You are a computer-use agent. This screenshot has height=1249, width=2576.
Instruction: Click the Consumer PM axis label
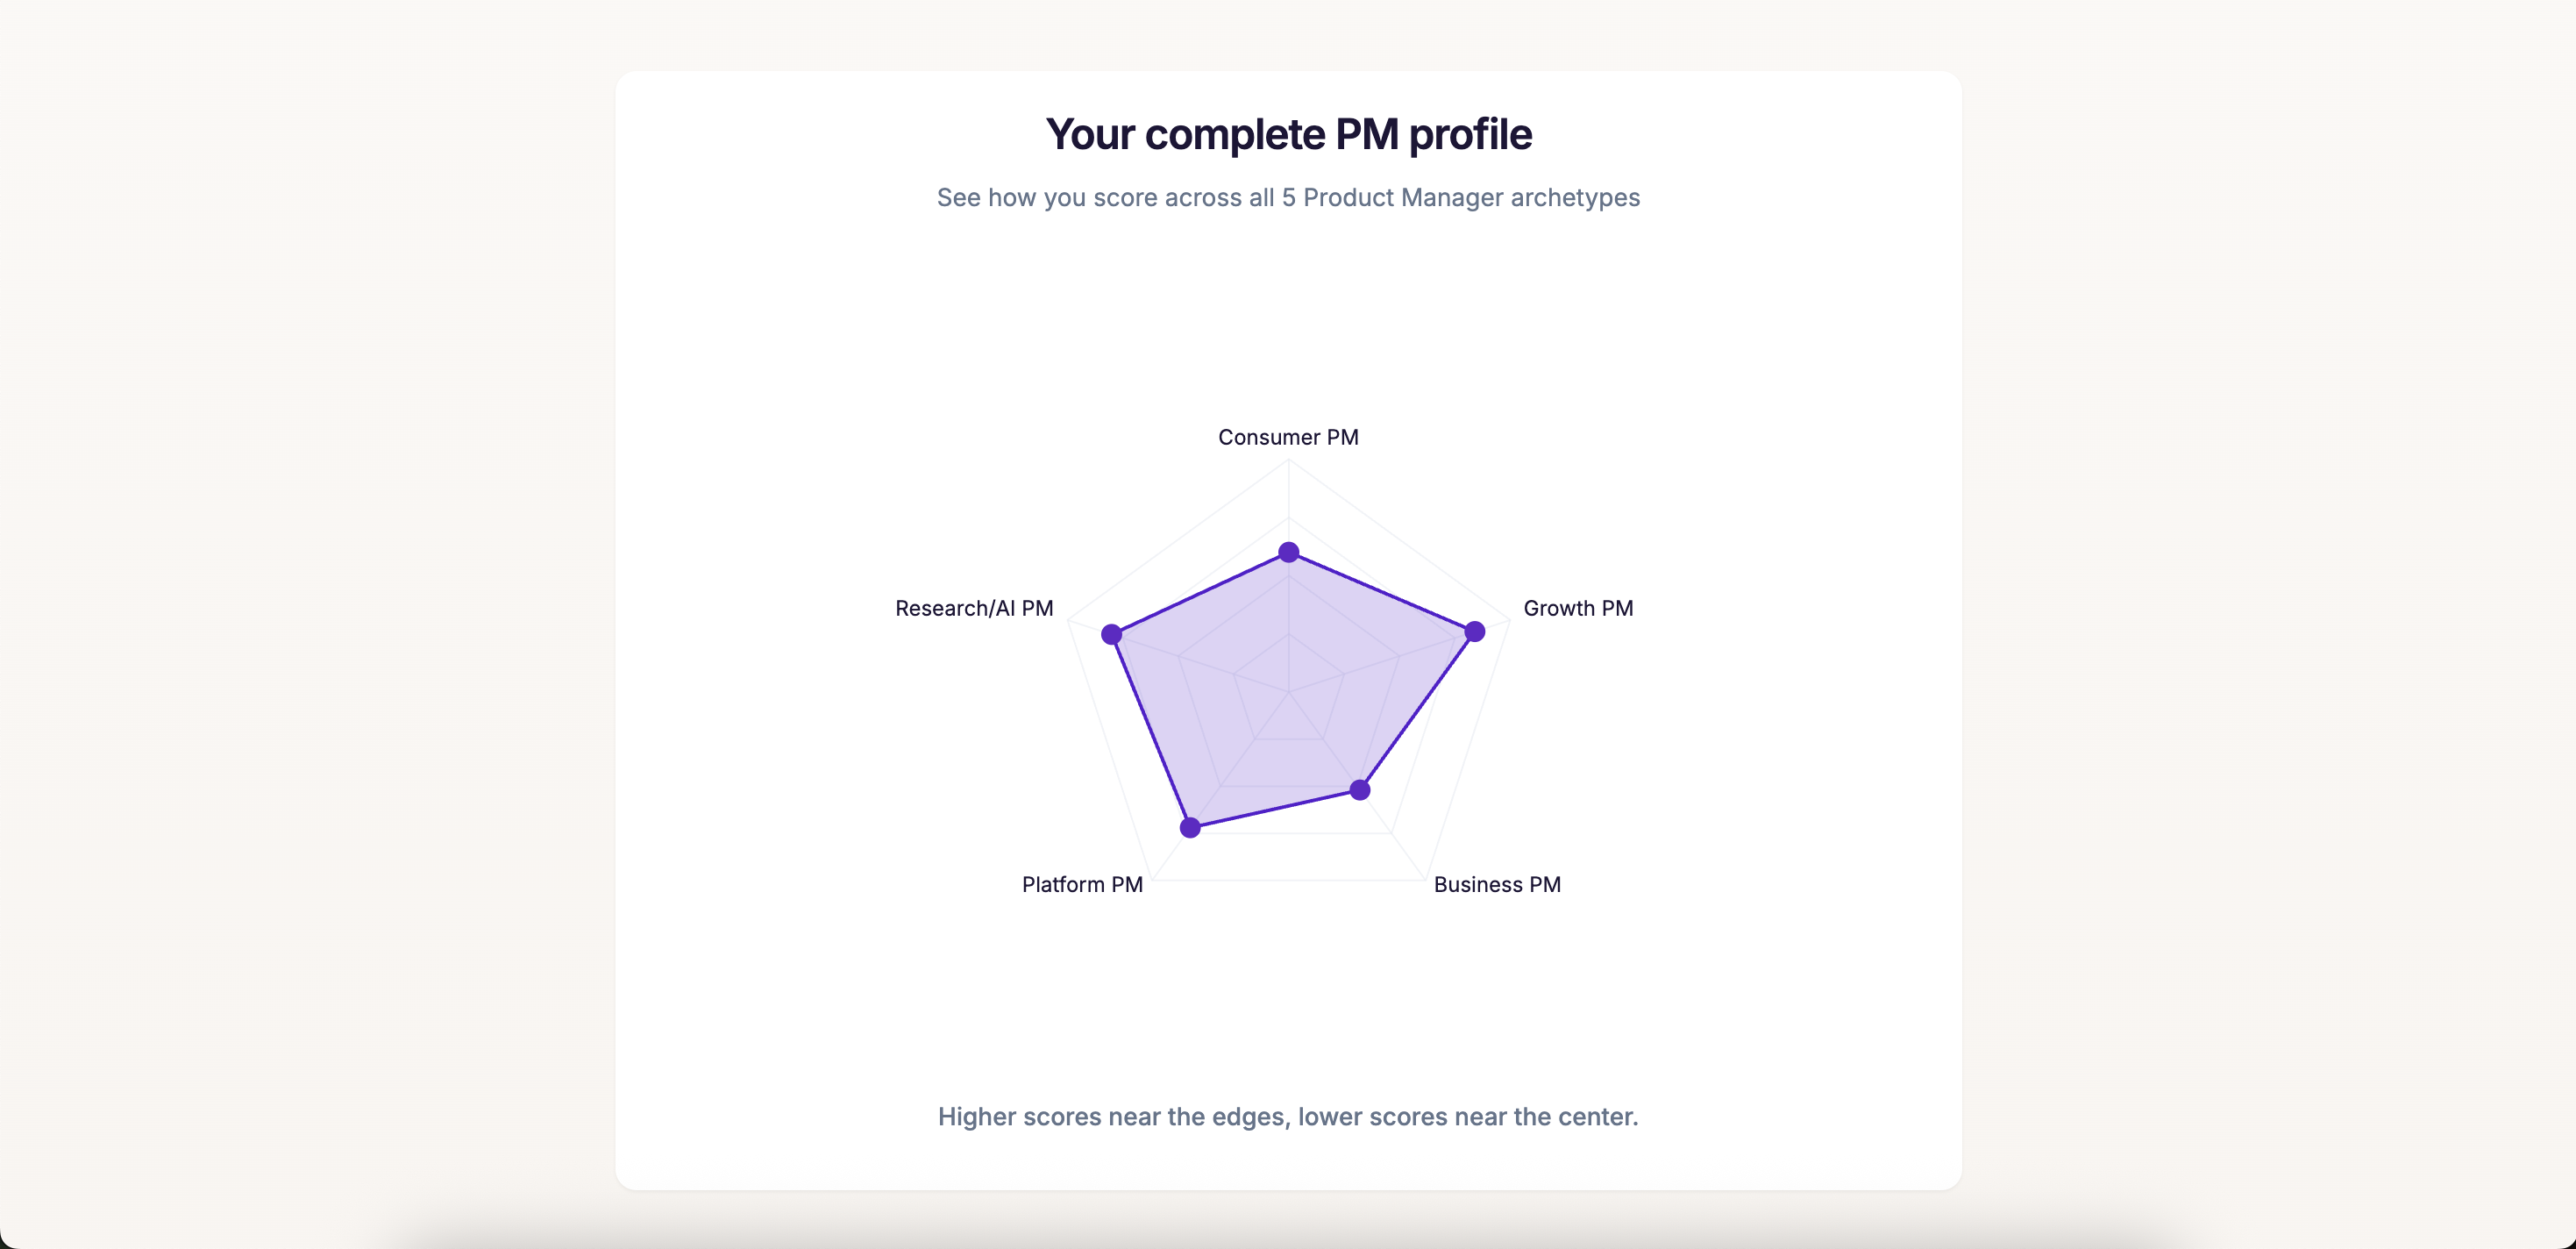point(1288,437)
